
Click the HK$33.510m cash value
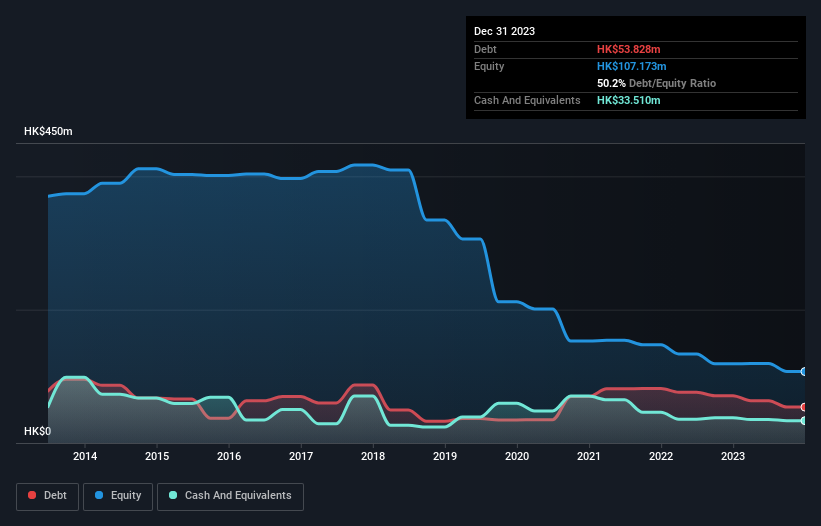(628, 100)
